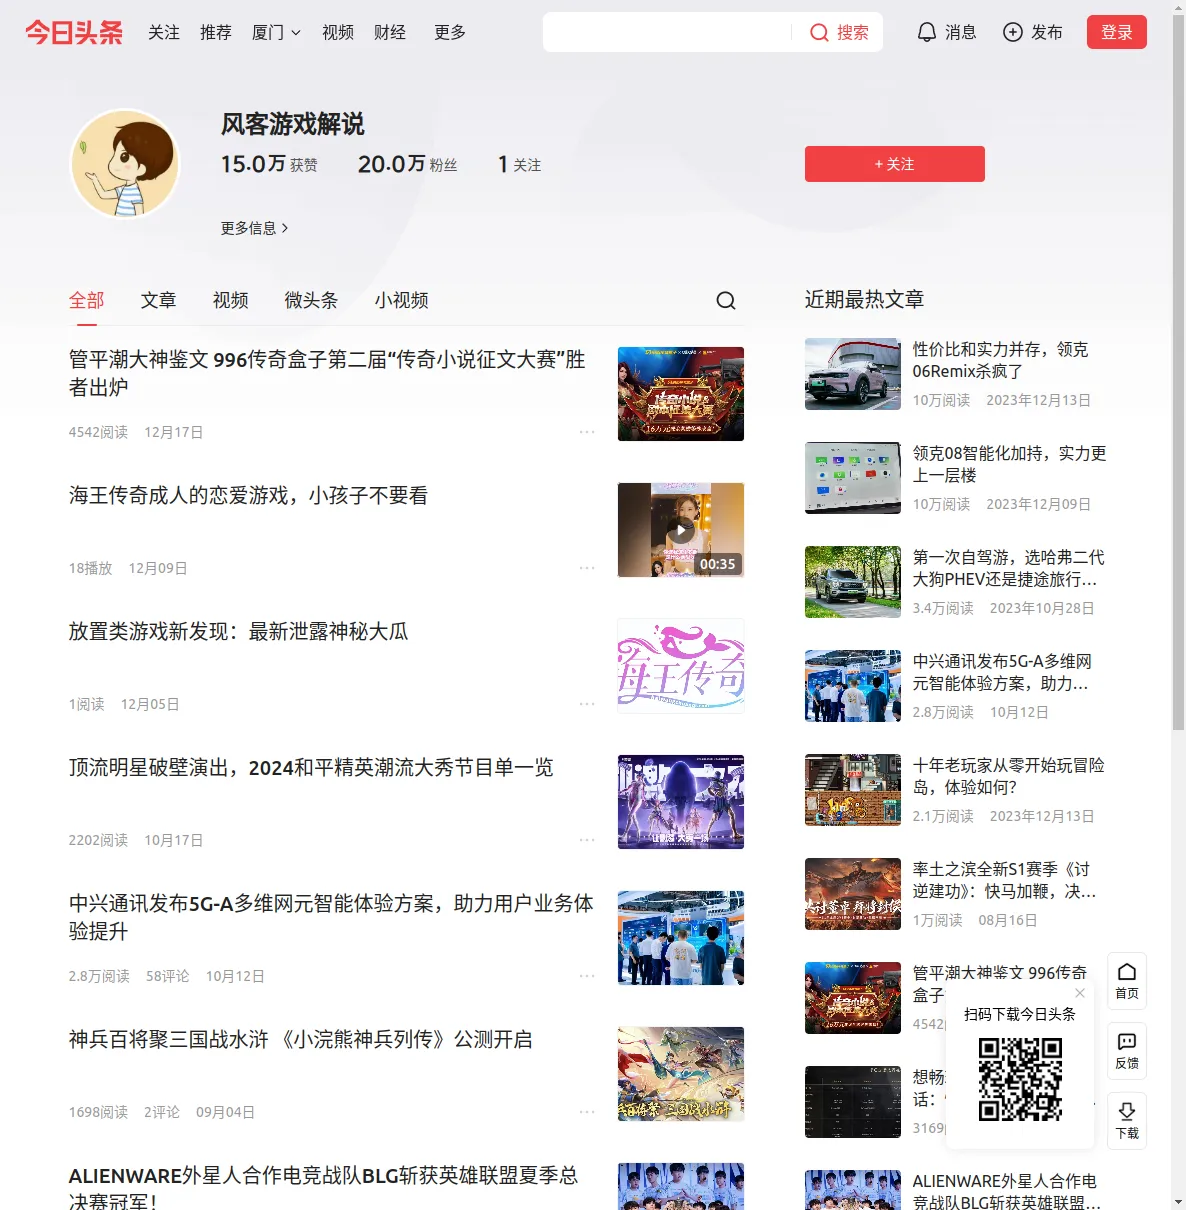
Task: Go to the 推荐 navigation item
Action: tap(216, 32)
